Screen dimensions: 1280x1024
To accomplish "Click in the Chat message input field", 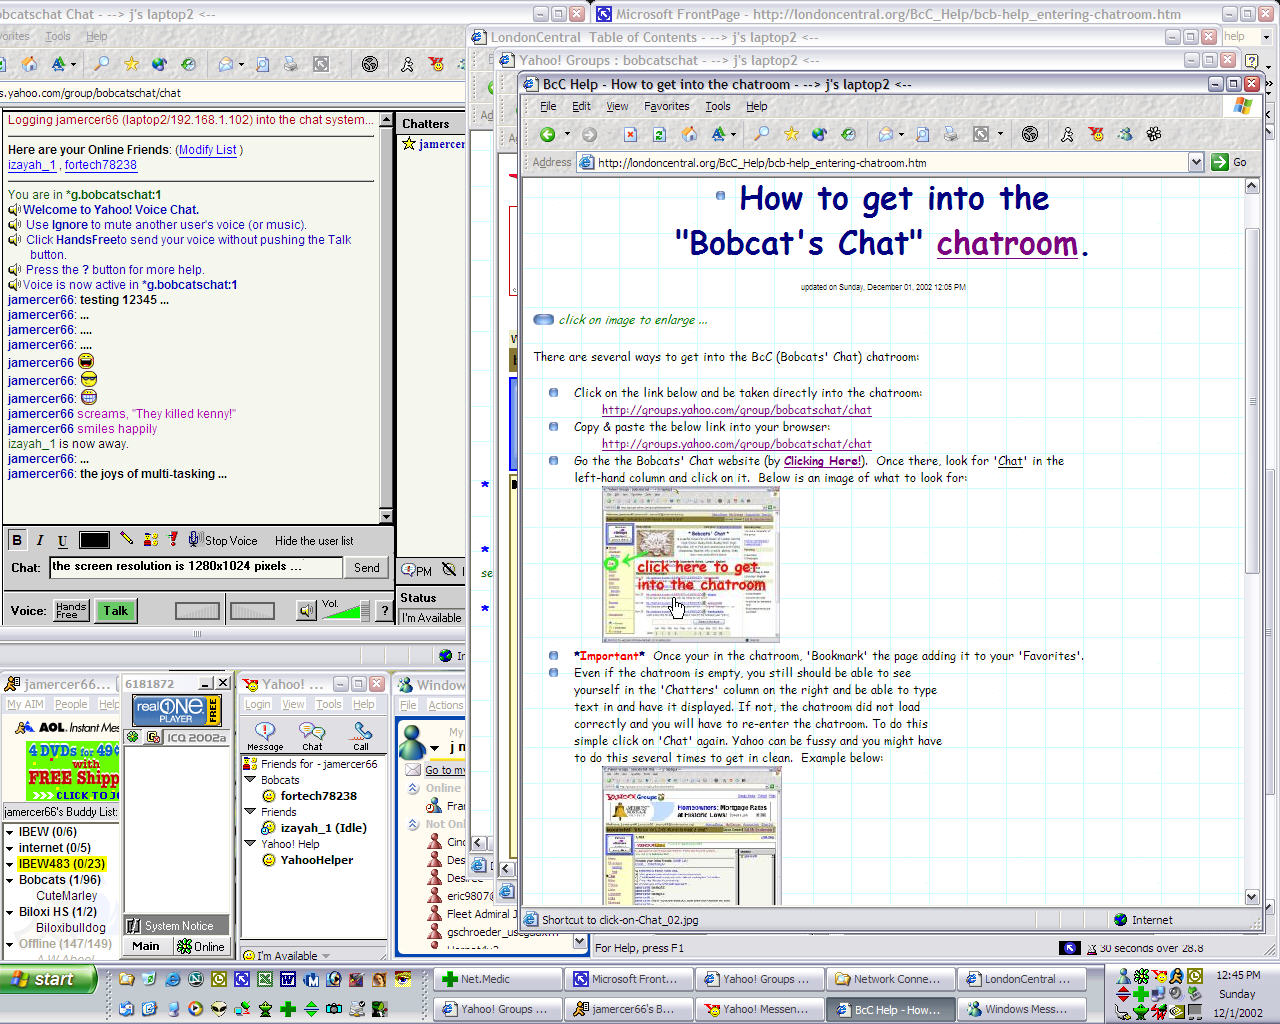I will click(196, 567).
